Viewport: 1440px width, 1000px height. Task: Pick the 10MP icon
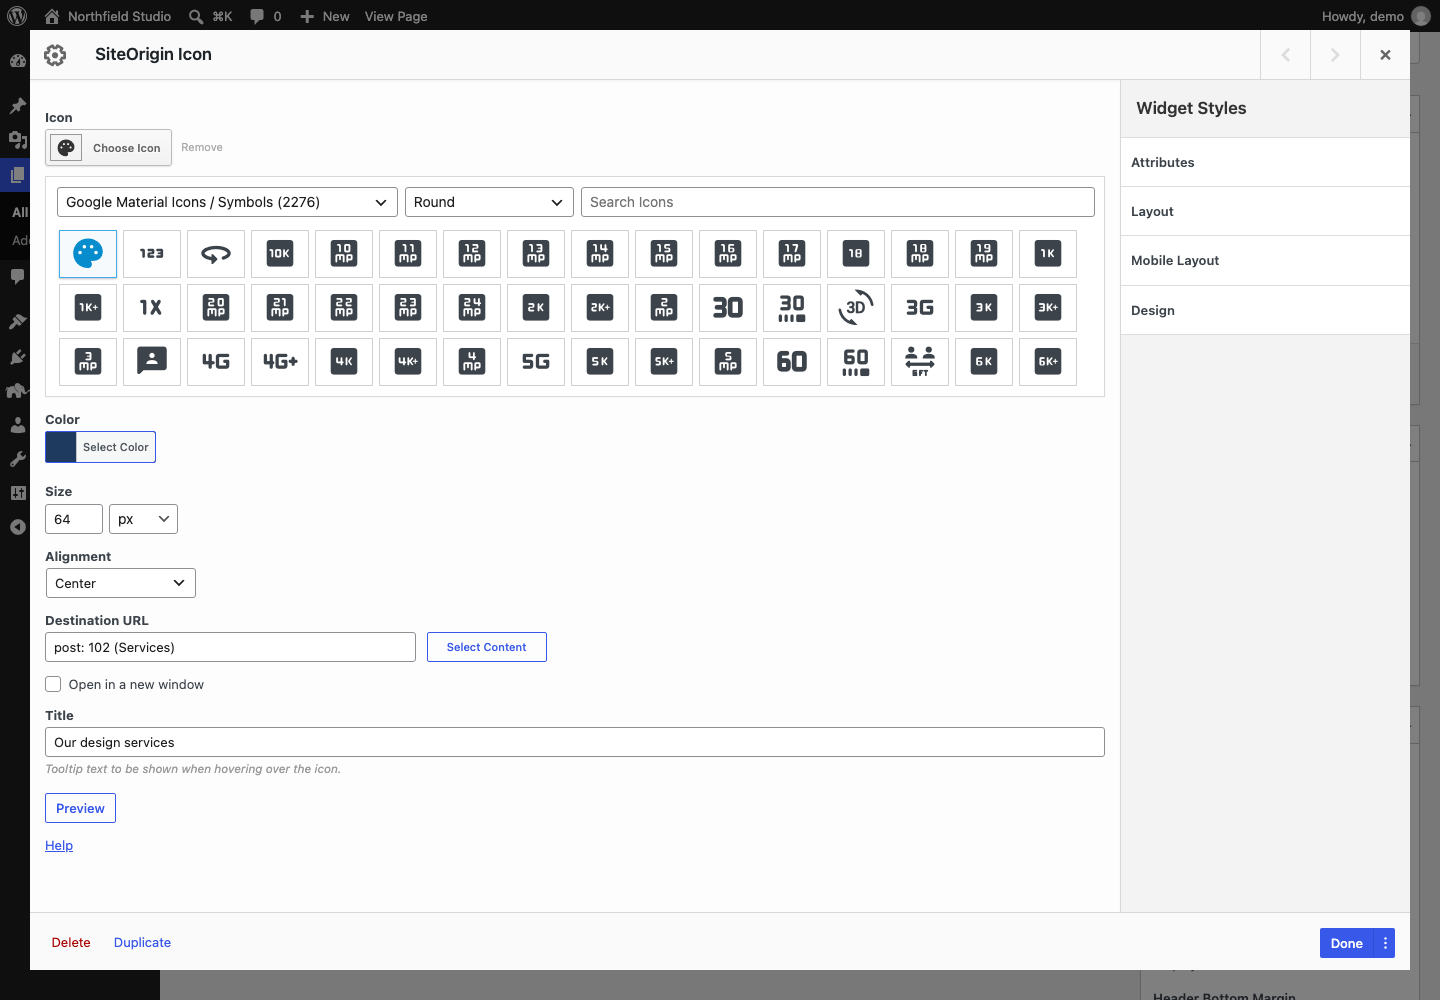(344, 254)
